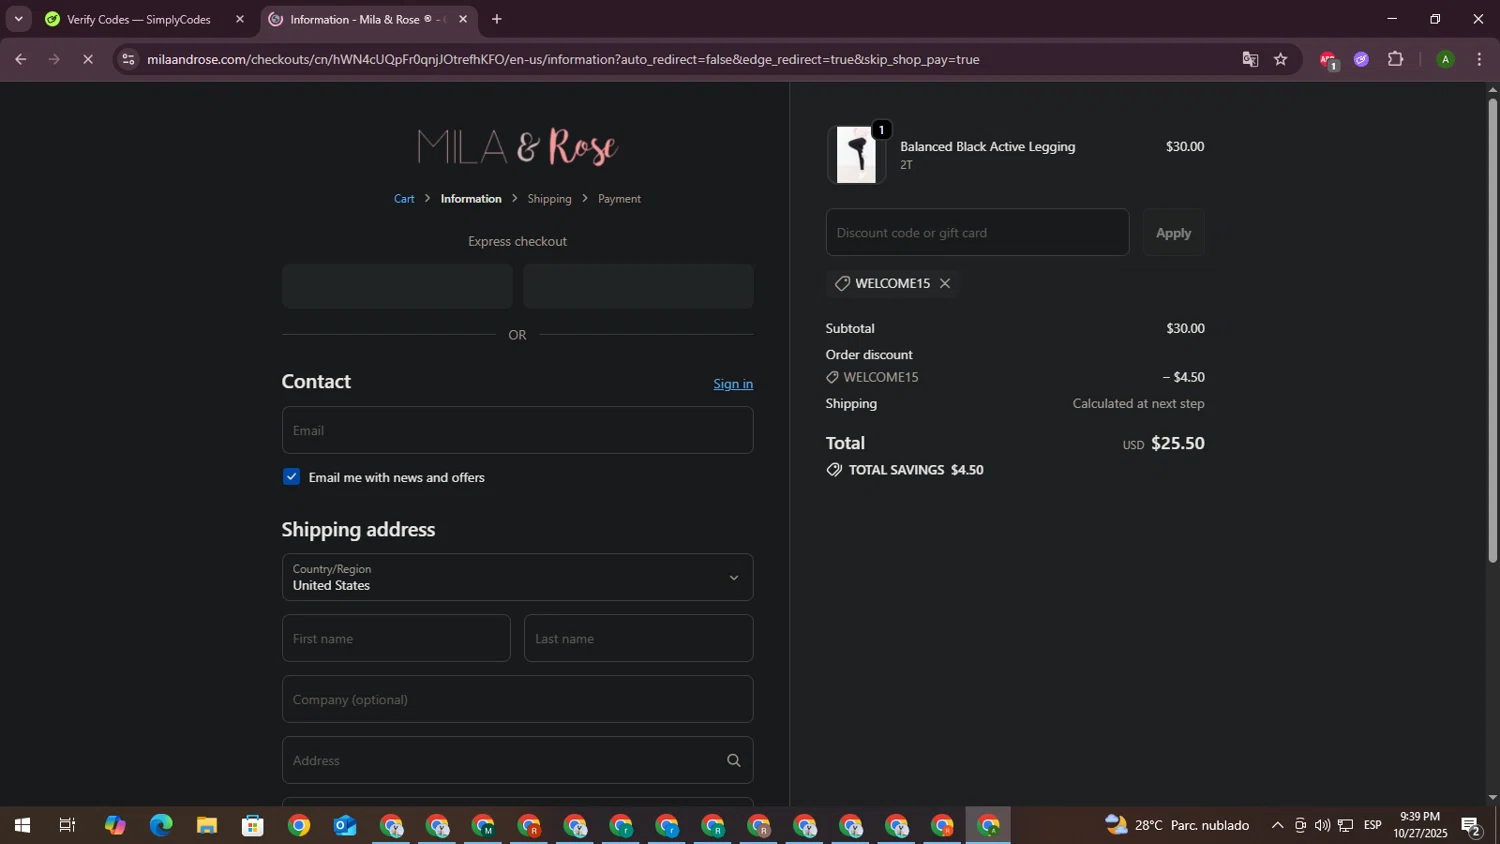1500x844 pixels.
Task: Open Balanced Black Active Legging thumbnail
Action: [856, 155]
